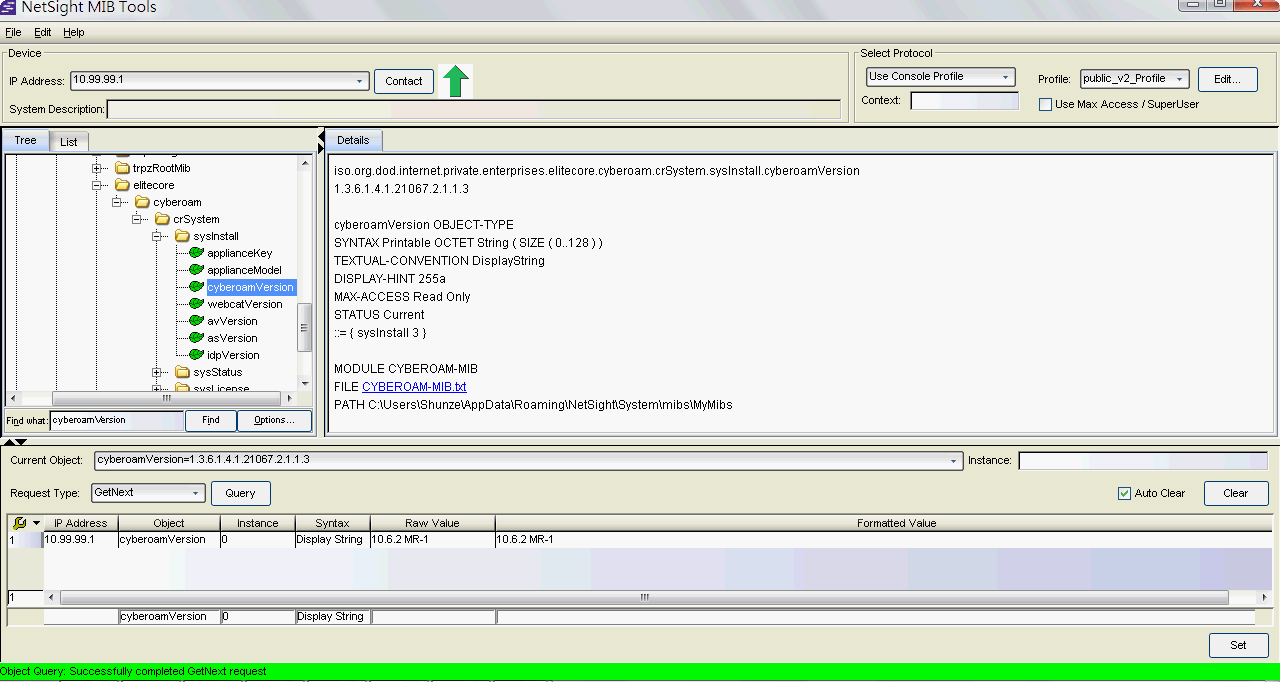Click the MIB tree horizontal scrollbar
The height and width of the screenshot is (682, 1280).
click(166, 397)
